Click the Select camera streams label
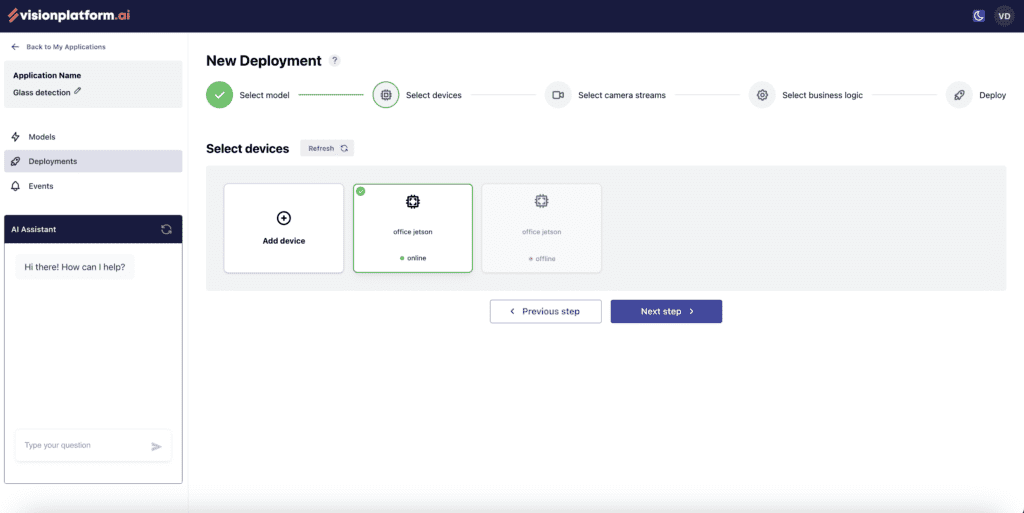The width and height of the screenshot is (1024, 513). click(x=622, y=95)
